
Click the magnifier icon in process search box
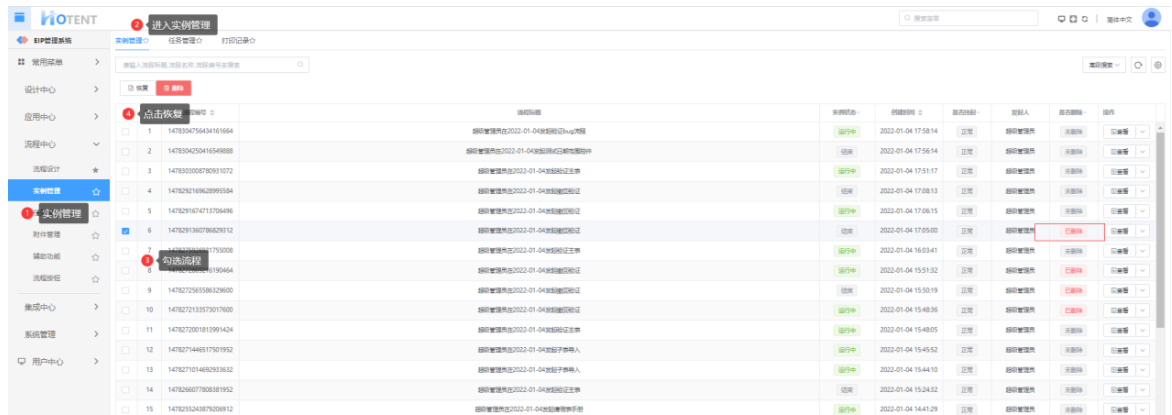tap(300, 65)
